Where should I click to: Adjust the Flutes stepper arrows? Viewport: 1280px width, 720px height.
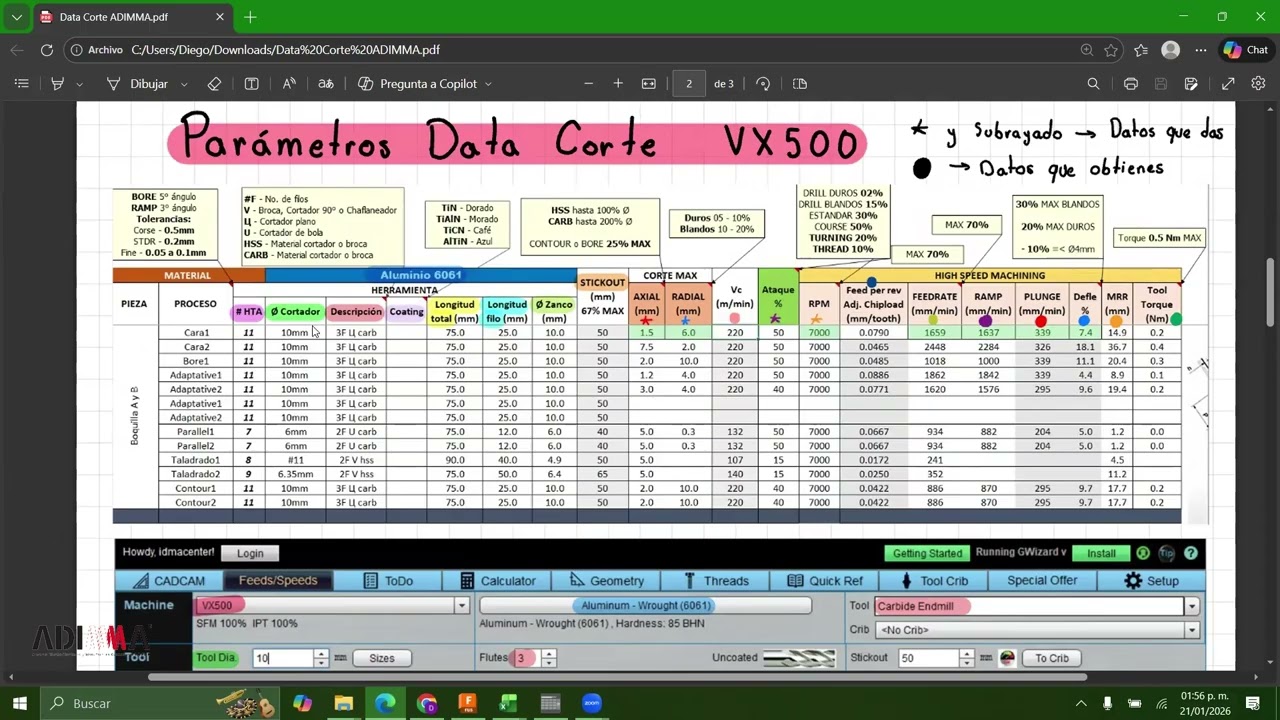click(x=549, y=658)
